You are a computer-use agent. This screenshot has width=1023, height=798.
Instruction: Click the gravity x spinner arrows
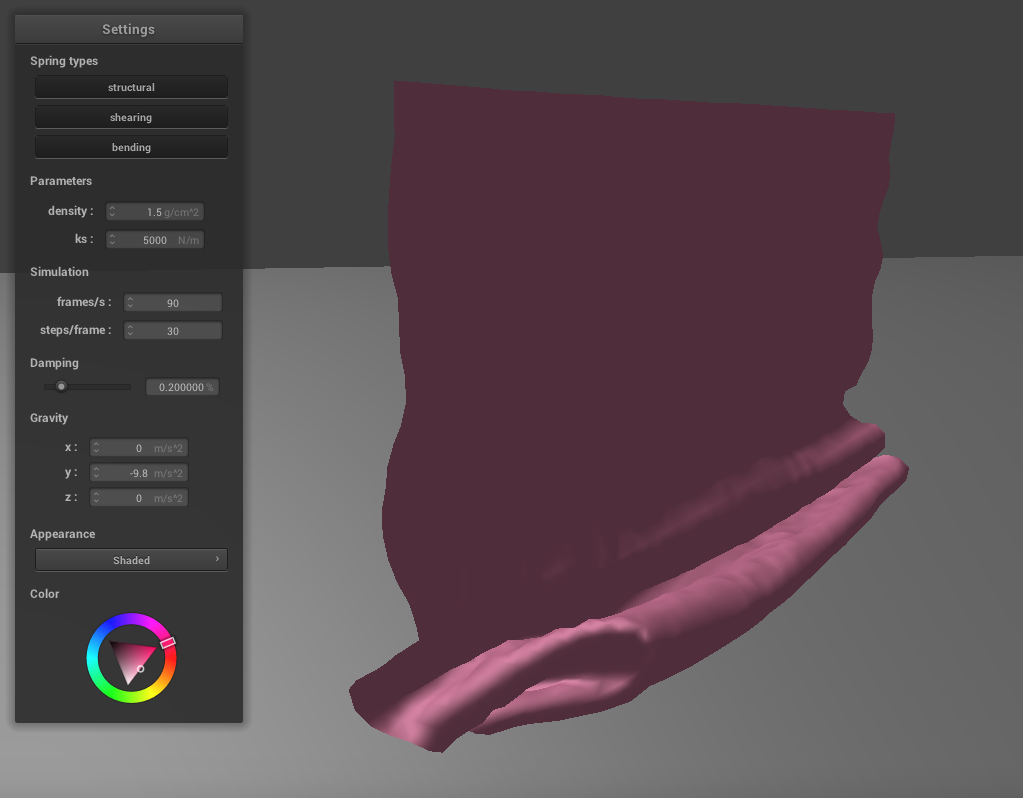click(96, 448)
